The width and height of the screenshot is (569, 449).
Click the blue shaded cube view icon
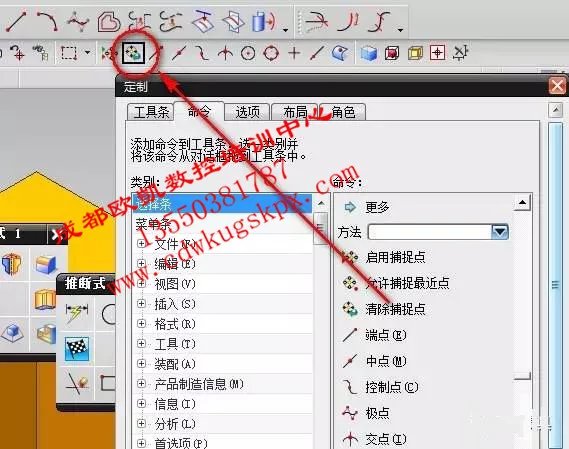pos(369,53)
